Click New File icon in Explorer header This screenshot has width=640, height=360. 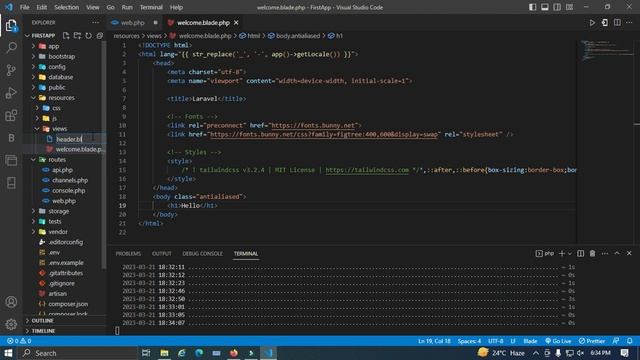coord(66,36)
